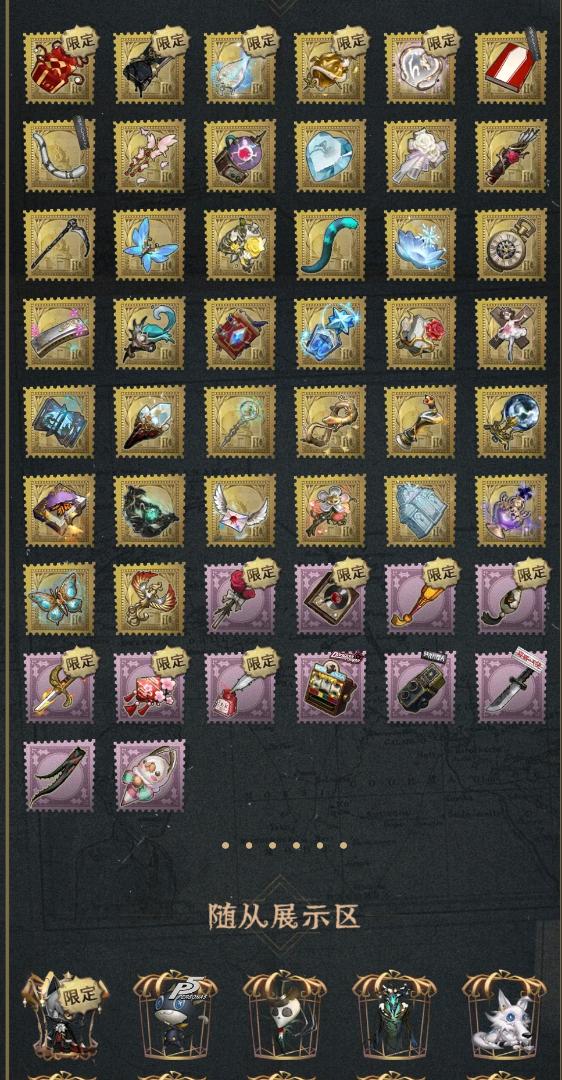
Task: Select the red gift box accessory stamp
Action: 59,68
